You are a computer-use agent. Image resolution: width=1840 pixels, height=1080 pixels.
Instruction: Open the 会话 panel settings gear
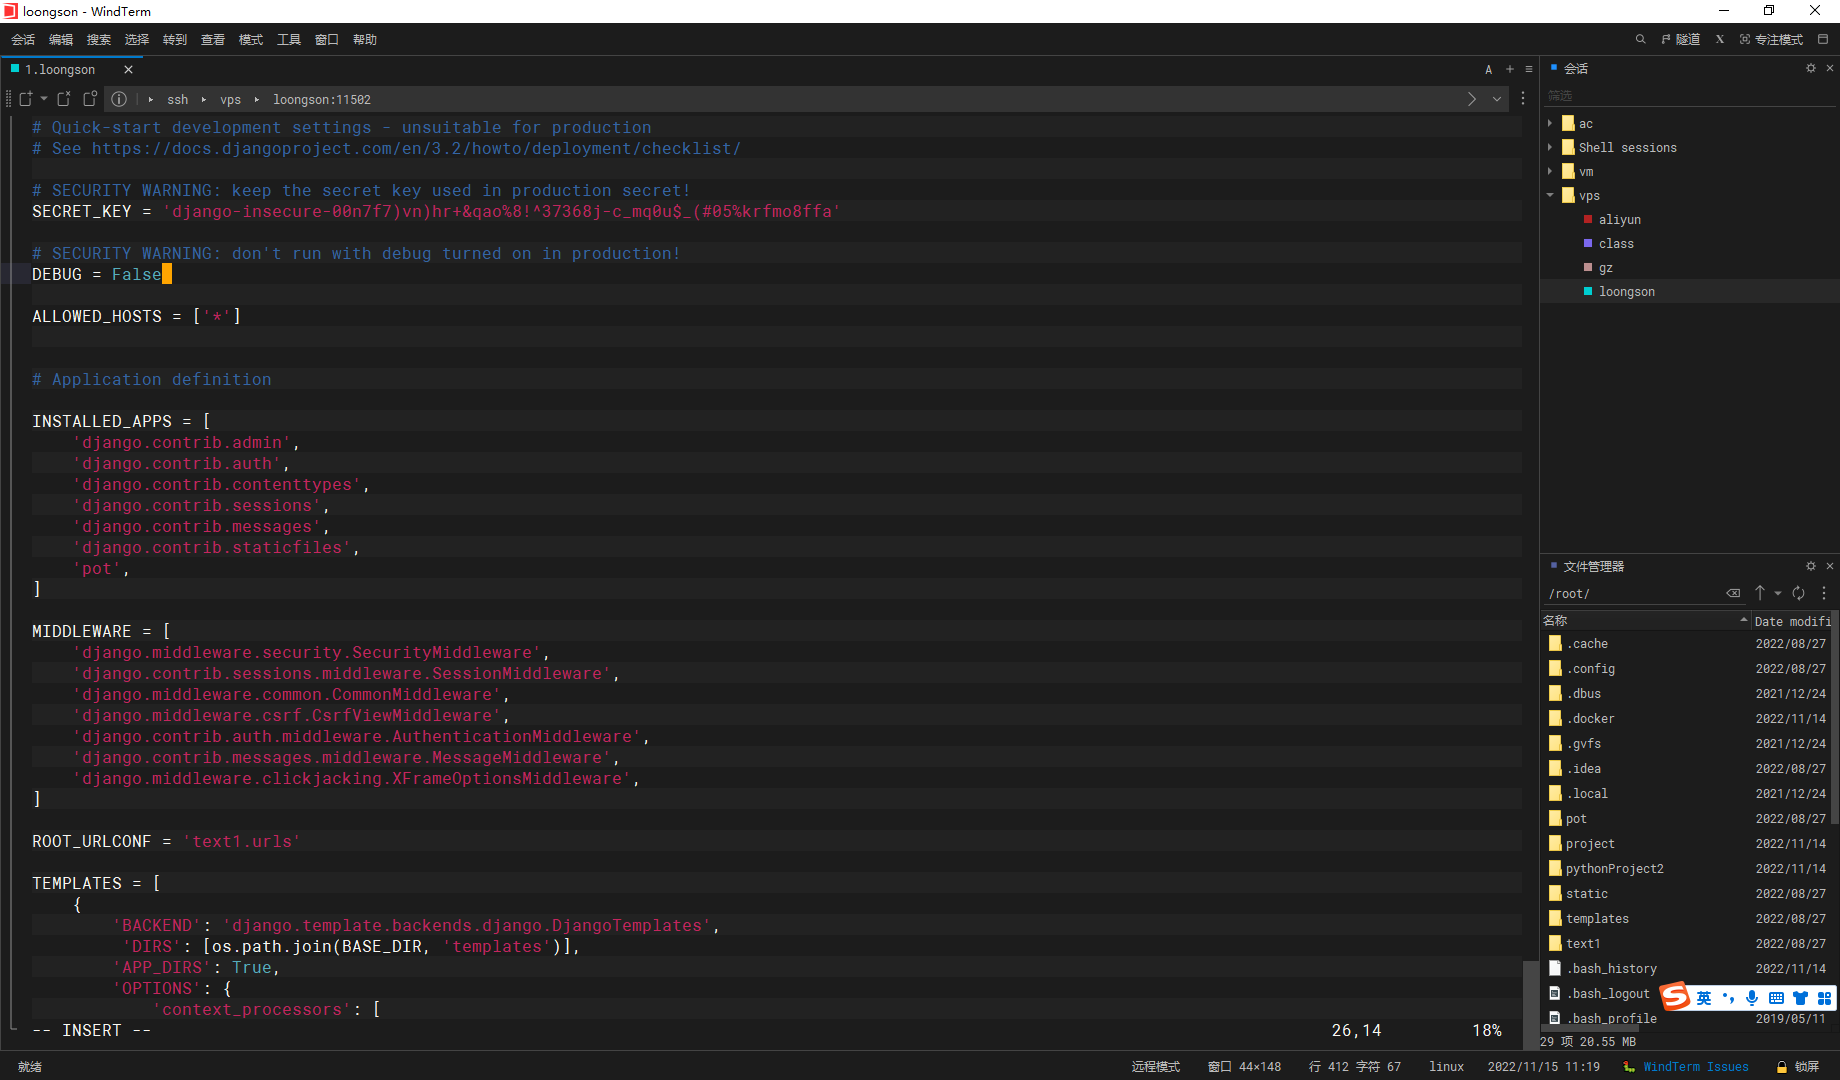click(x=1811, y=69)
